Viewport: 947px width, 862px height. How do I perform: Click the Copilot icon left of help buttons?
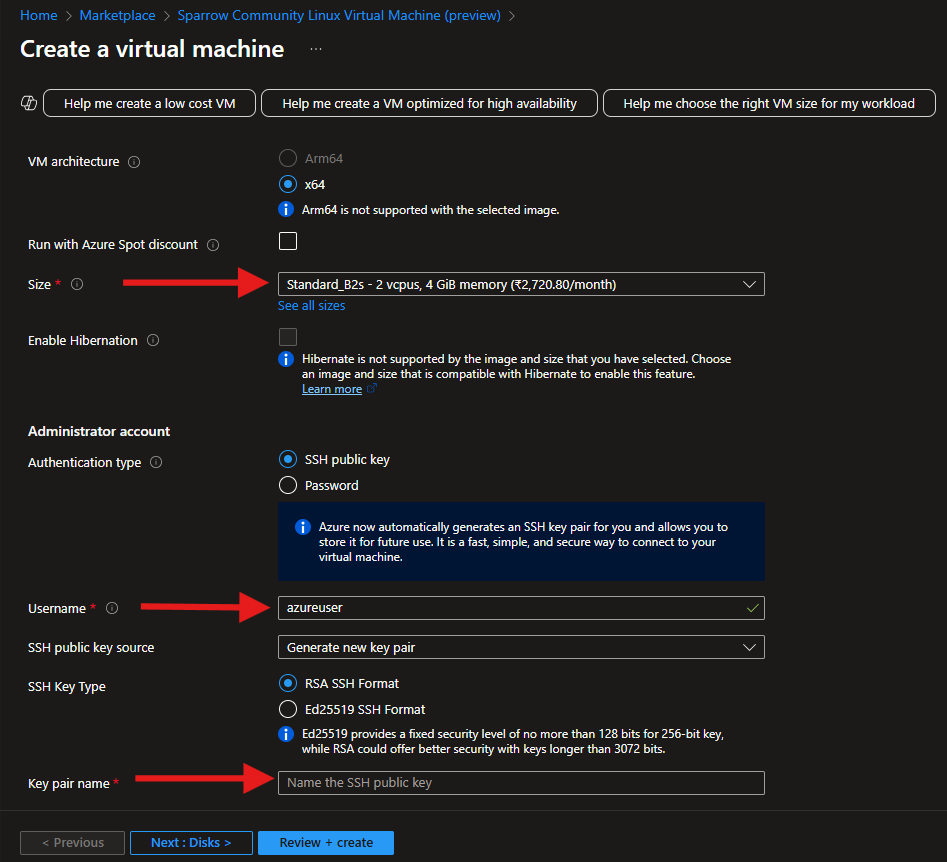click(28, 102)
